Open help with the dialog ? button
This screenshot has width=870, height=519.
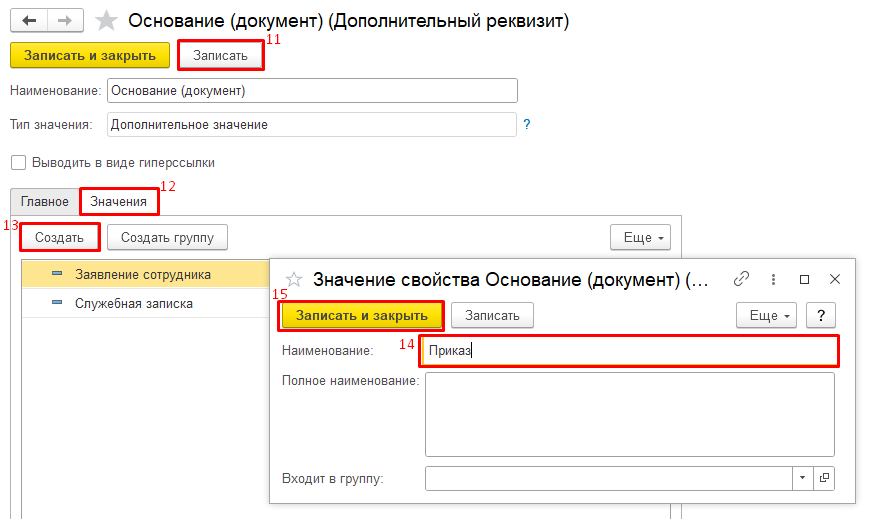[x=821, y=315]
